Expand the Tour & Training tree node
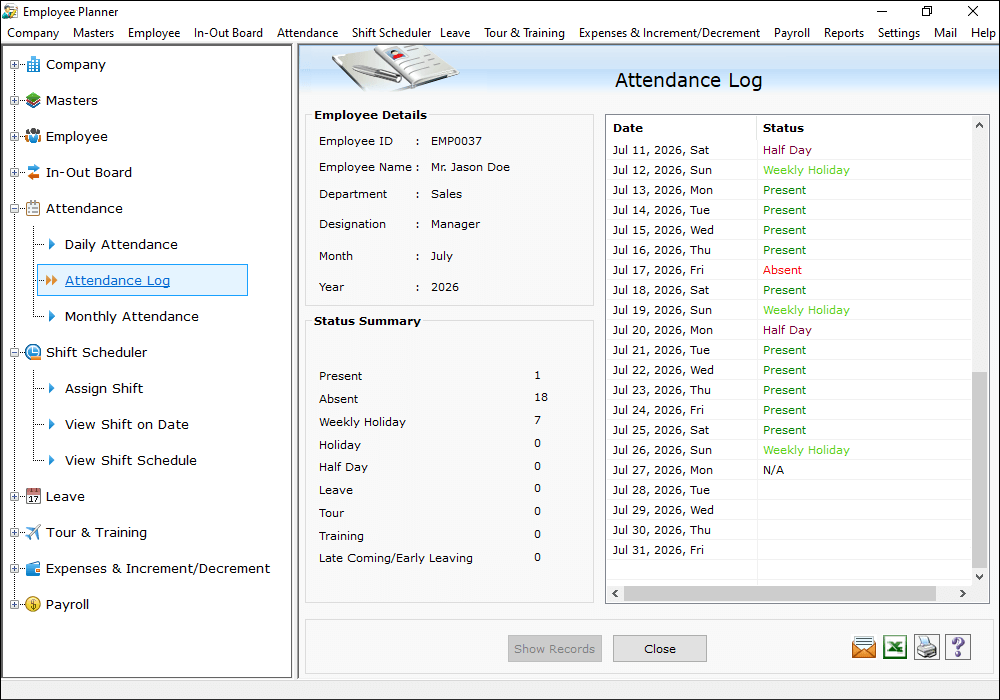Image resolution: width=1000 pixels, height=700 pixels. point(14,532)
